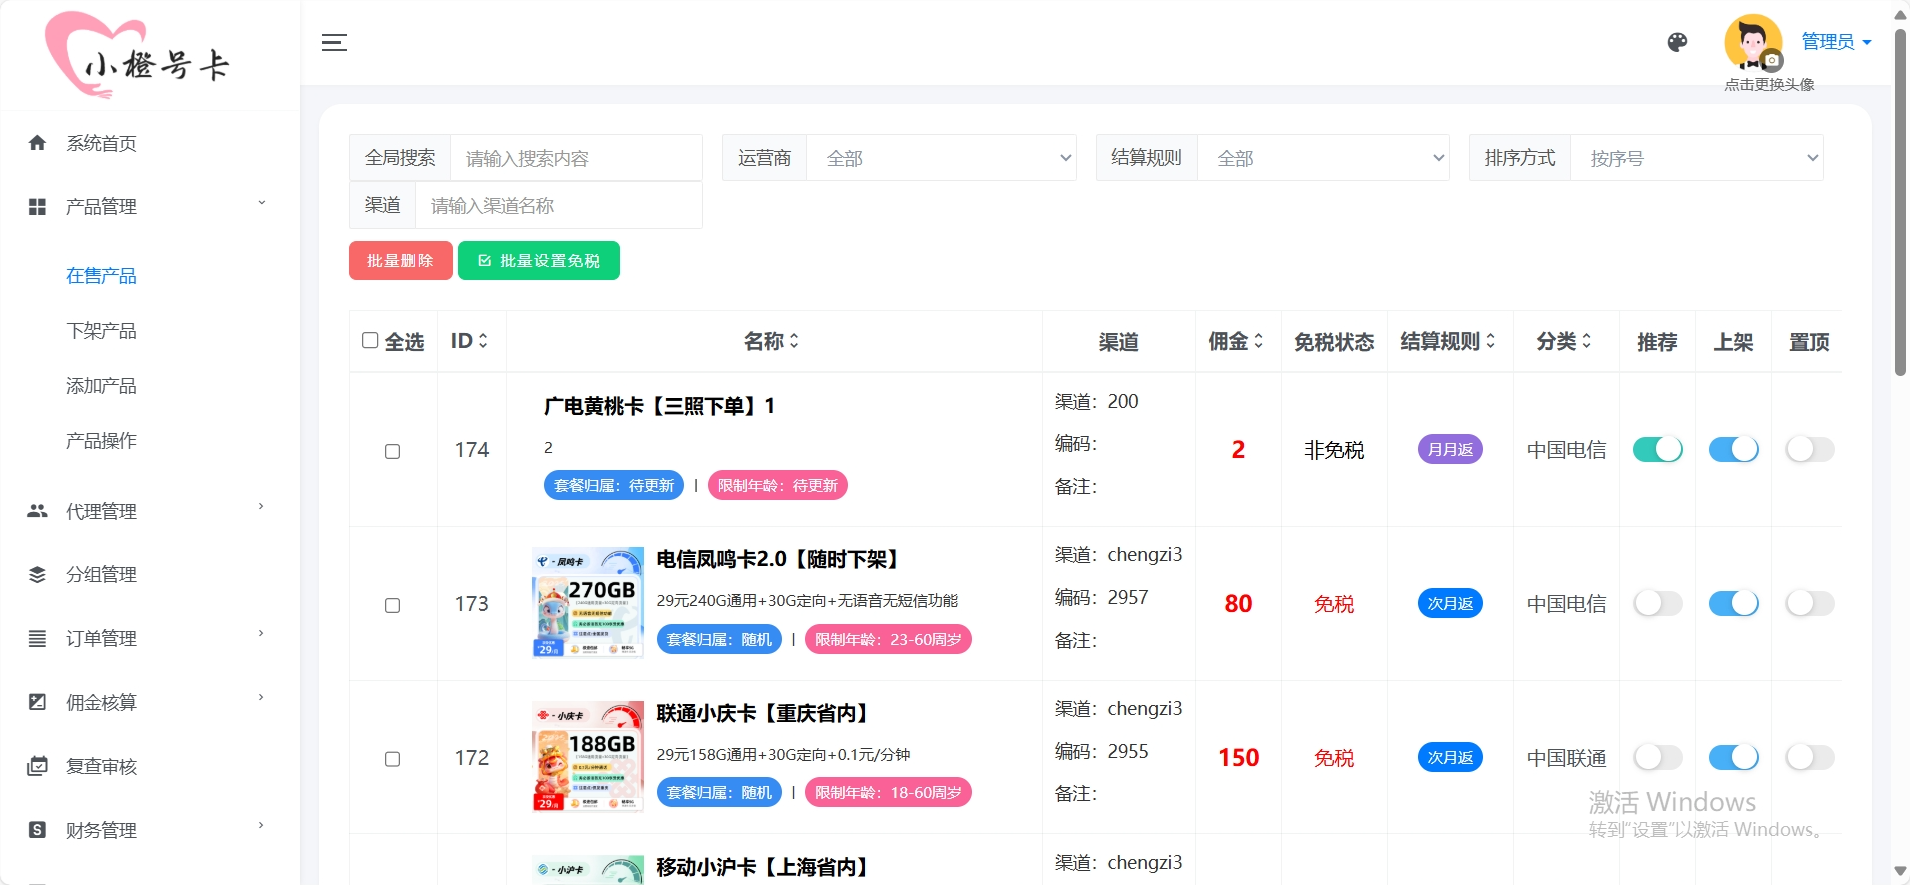Select 下架产品 submenu item
The image size is (1910, 885).
[101, 331]
